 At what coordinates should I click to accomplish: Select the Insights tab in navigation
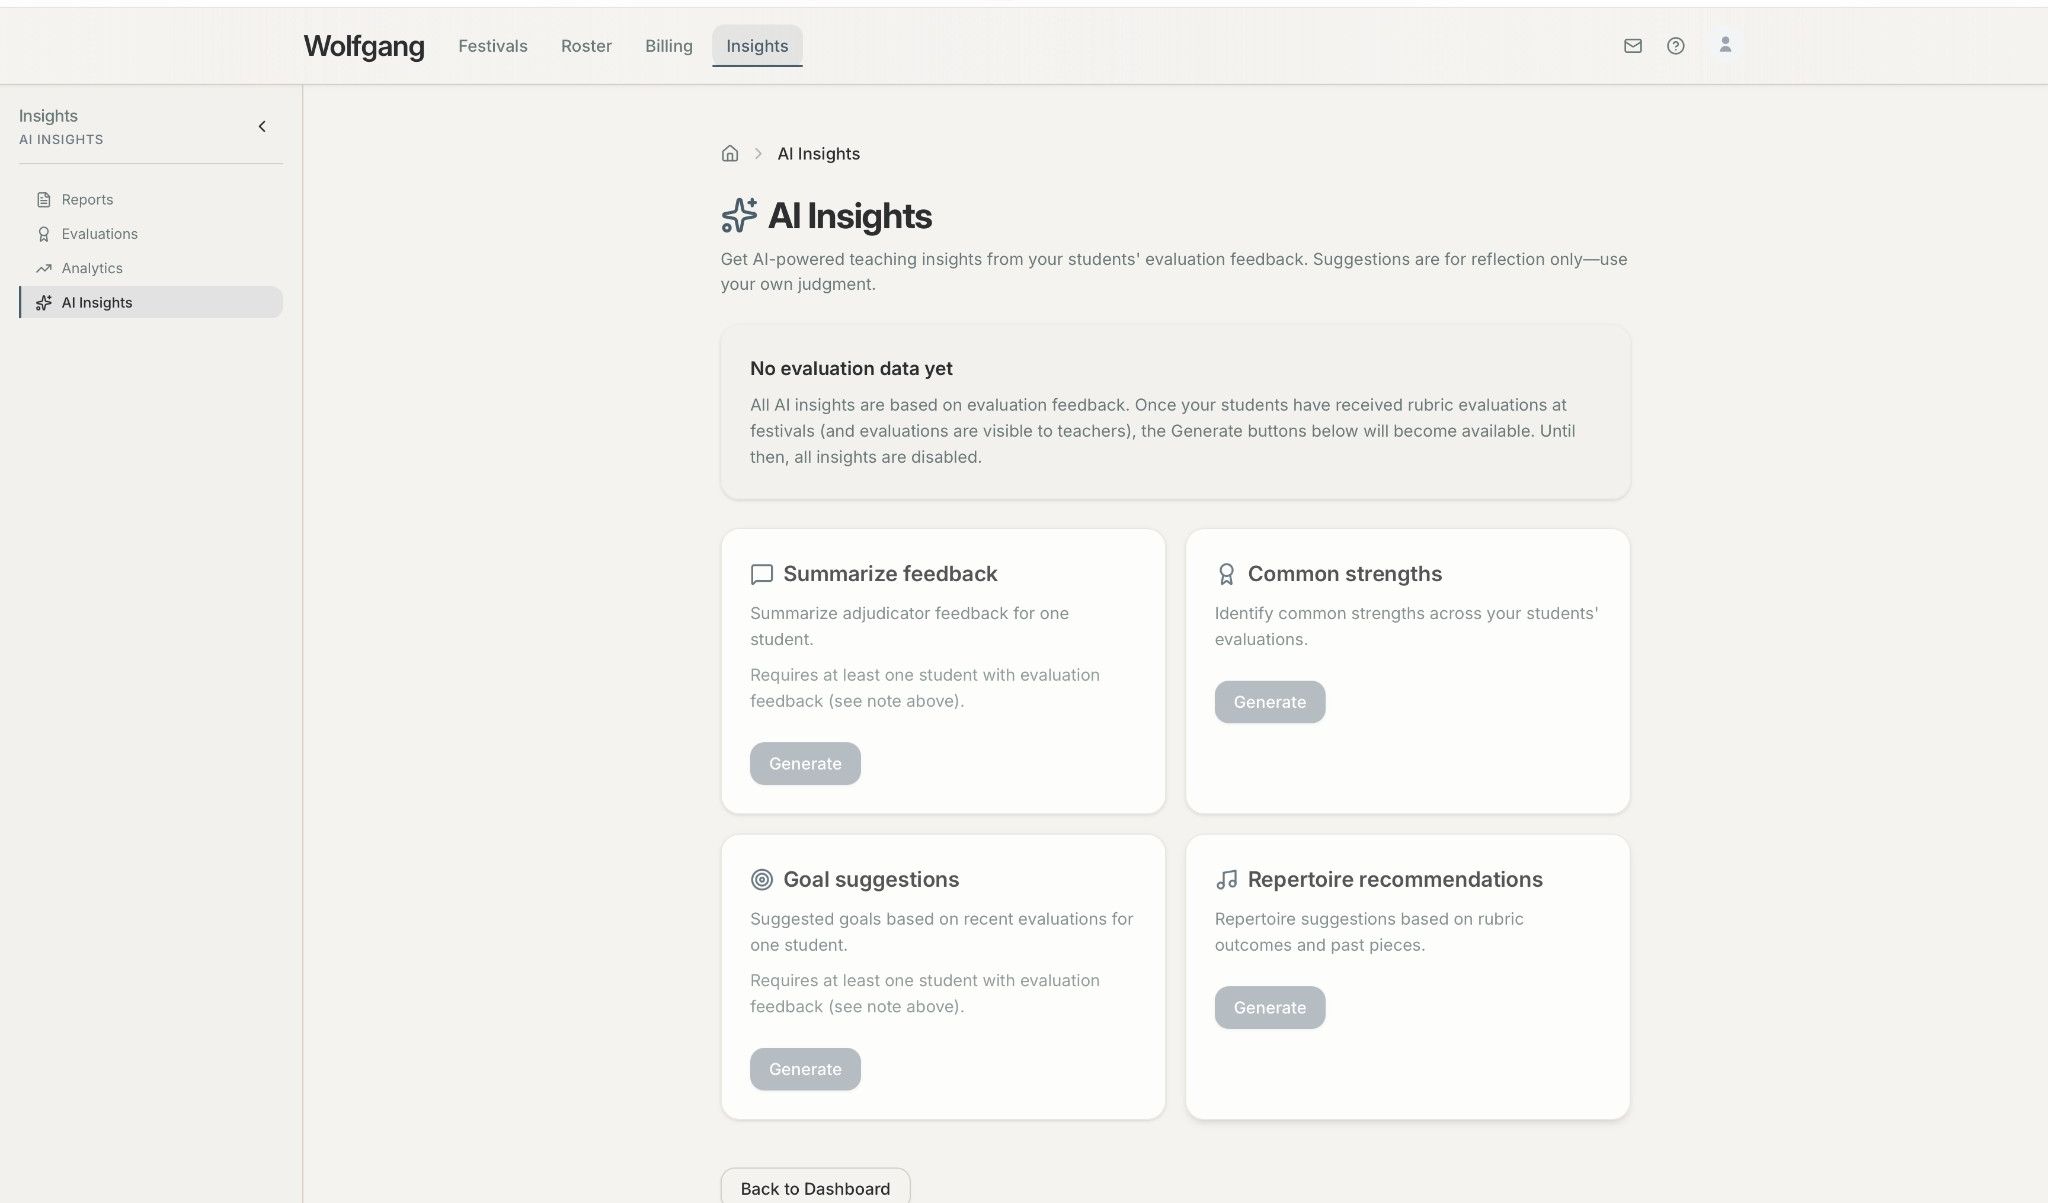click(757, 46)
